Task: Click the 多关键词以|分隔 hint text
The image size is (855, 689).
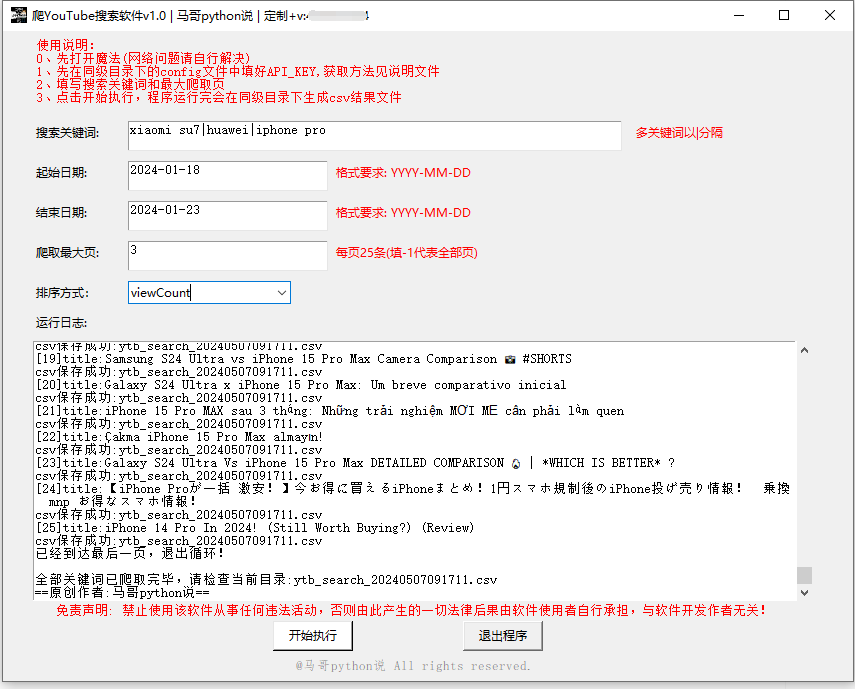Action: coord(679,133)
